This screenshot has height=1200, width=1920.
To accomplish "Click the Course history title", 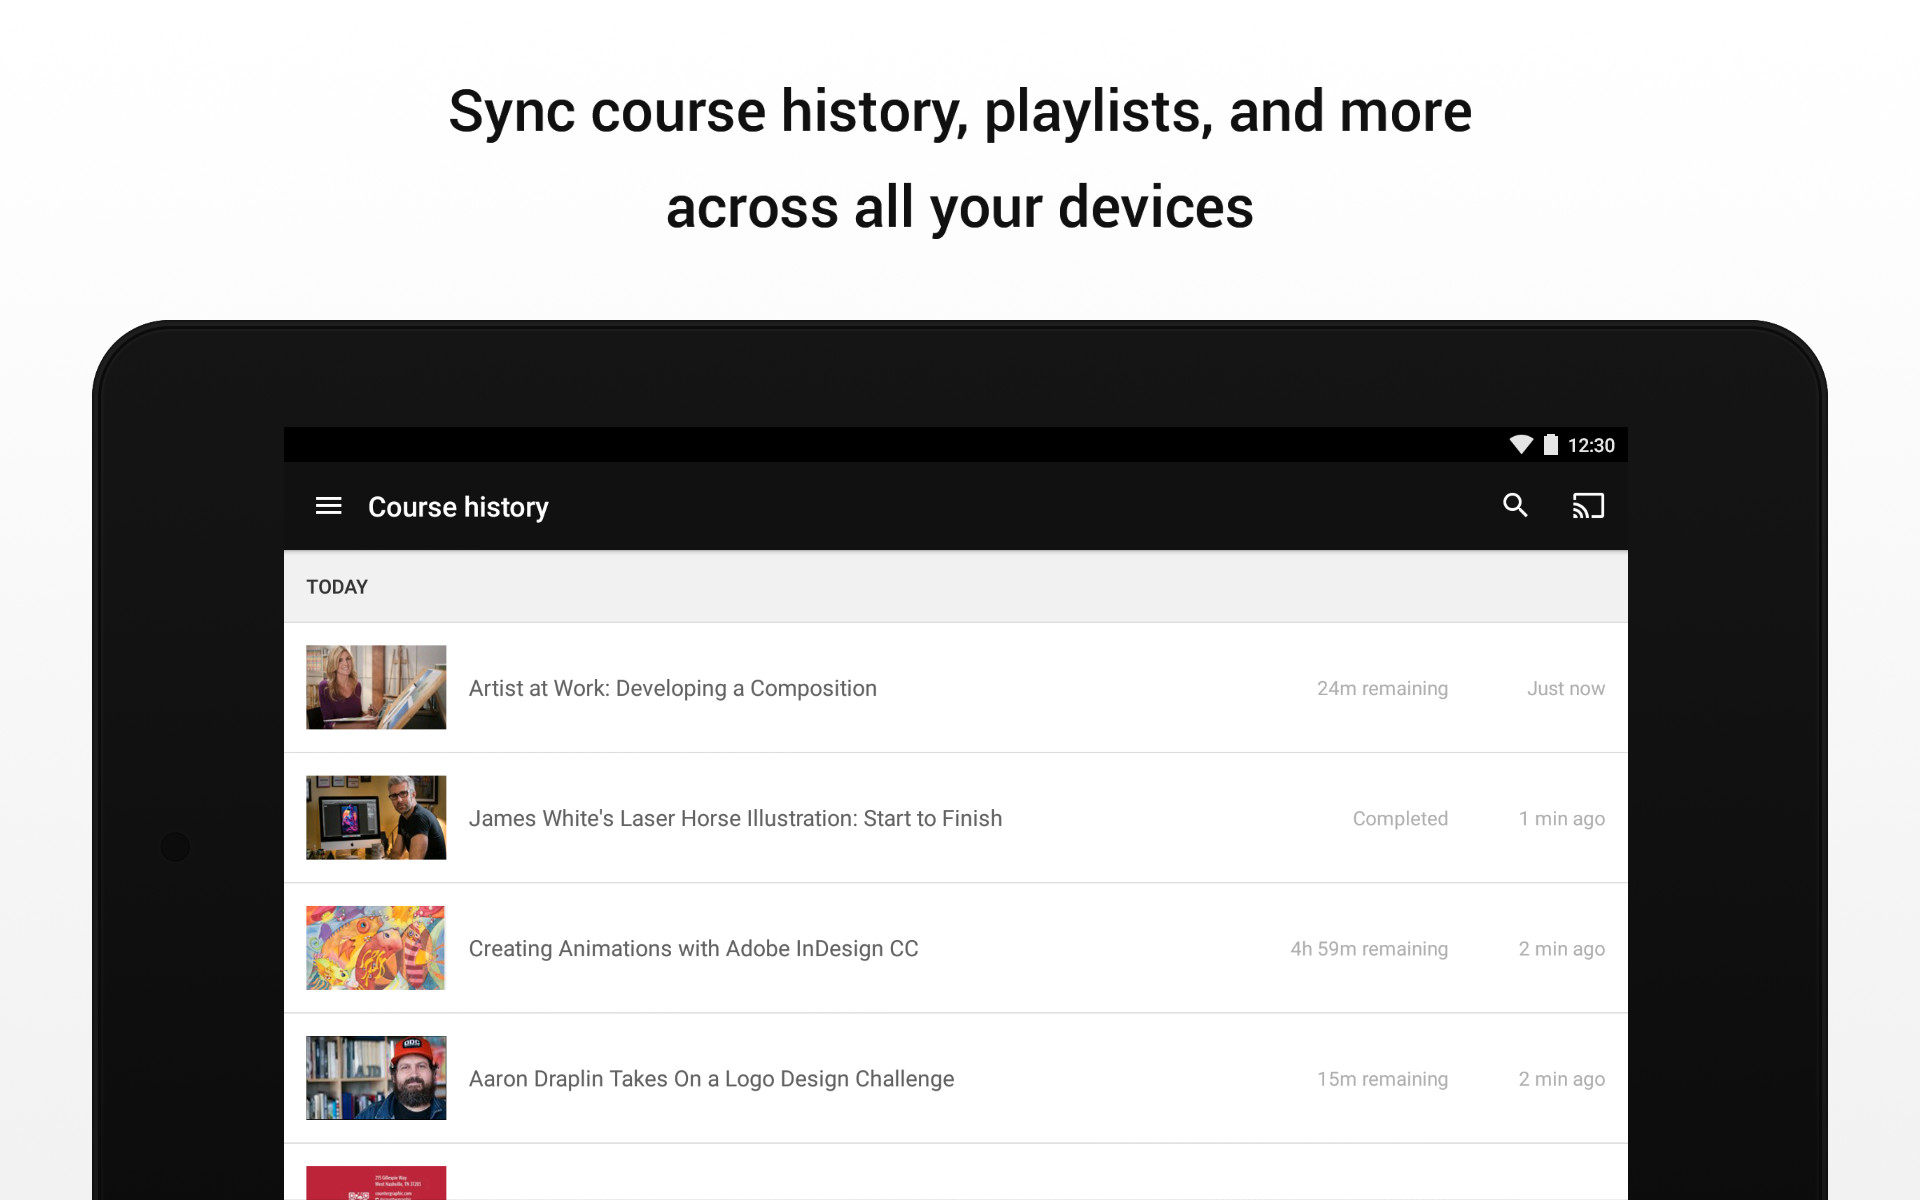I will coord(458,507).
